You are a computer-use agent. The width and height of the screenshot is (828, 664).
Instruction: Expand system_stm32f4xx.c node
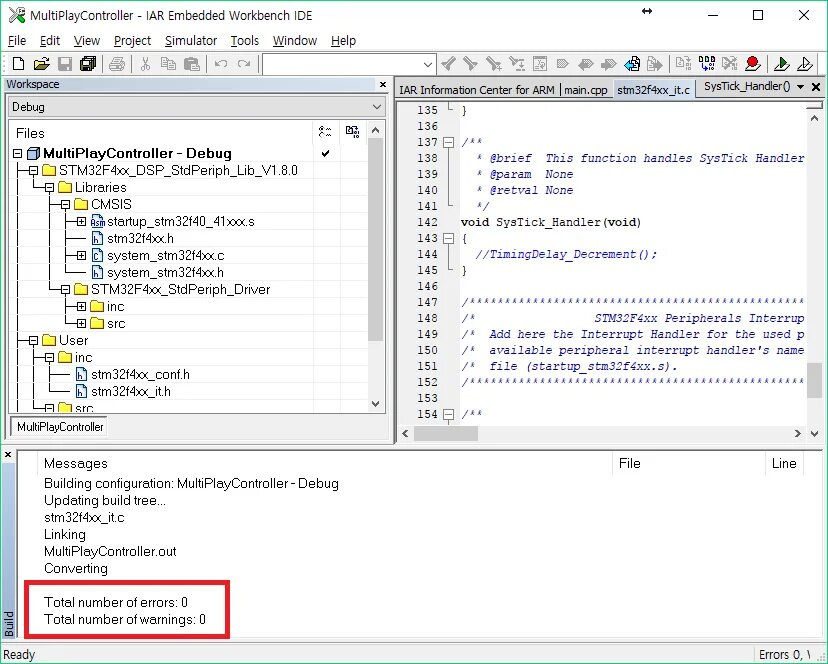(81, 256)
